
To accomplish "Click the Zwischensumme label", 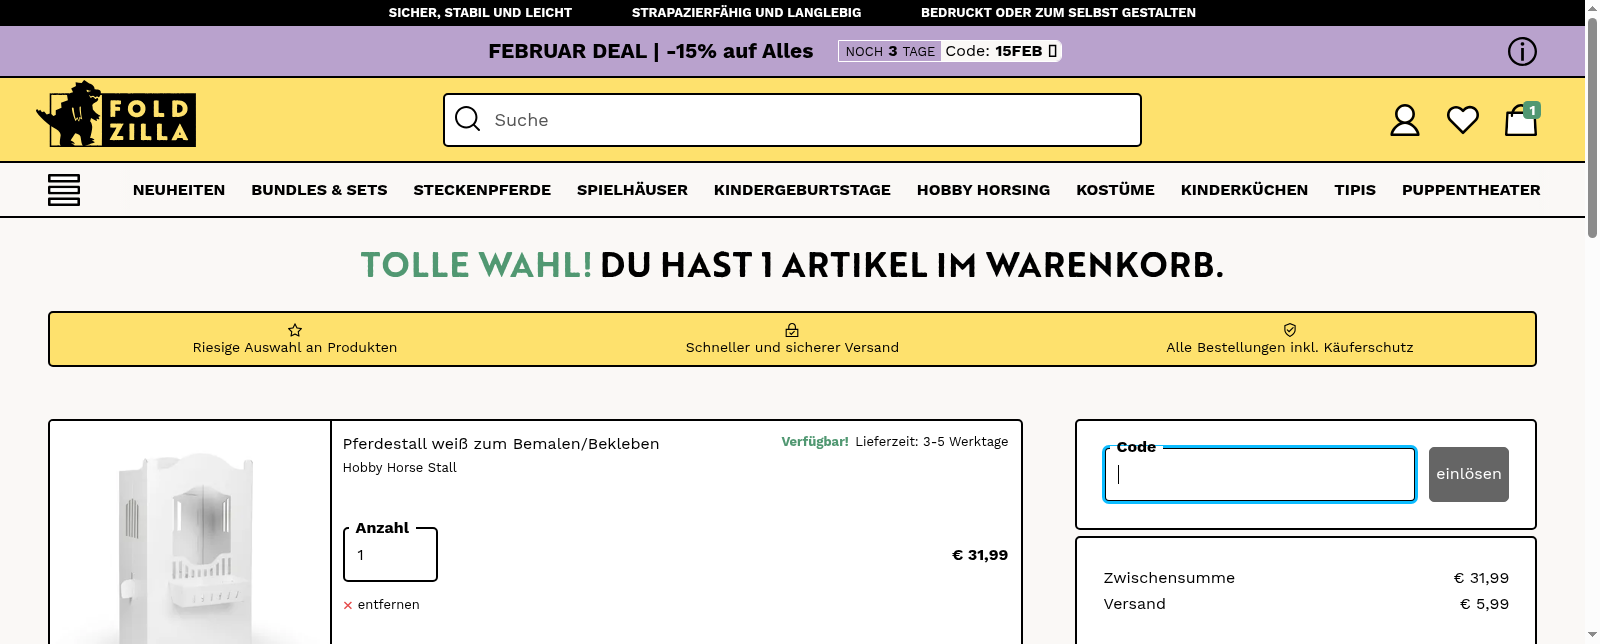I will click(x=1169, y=578).
